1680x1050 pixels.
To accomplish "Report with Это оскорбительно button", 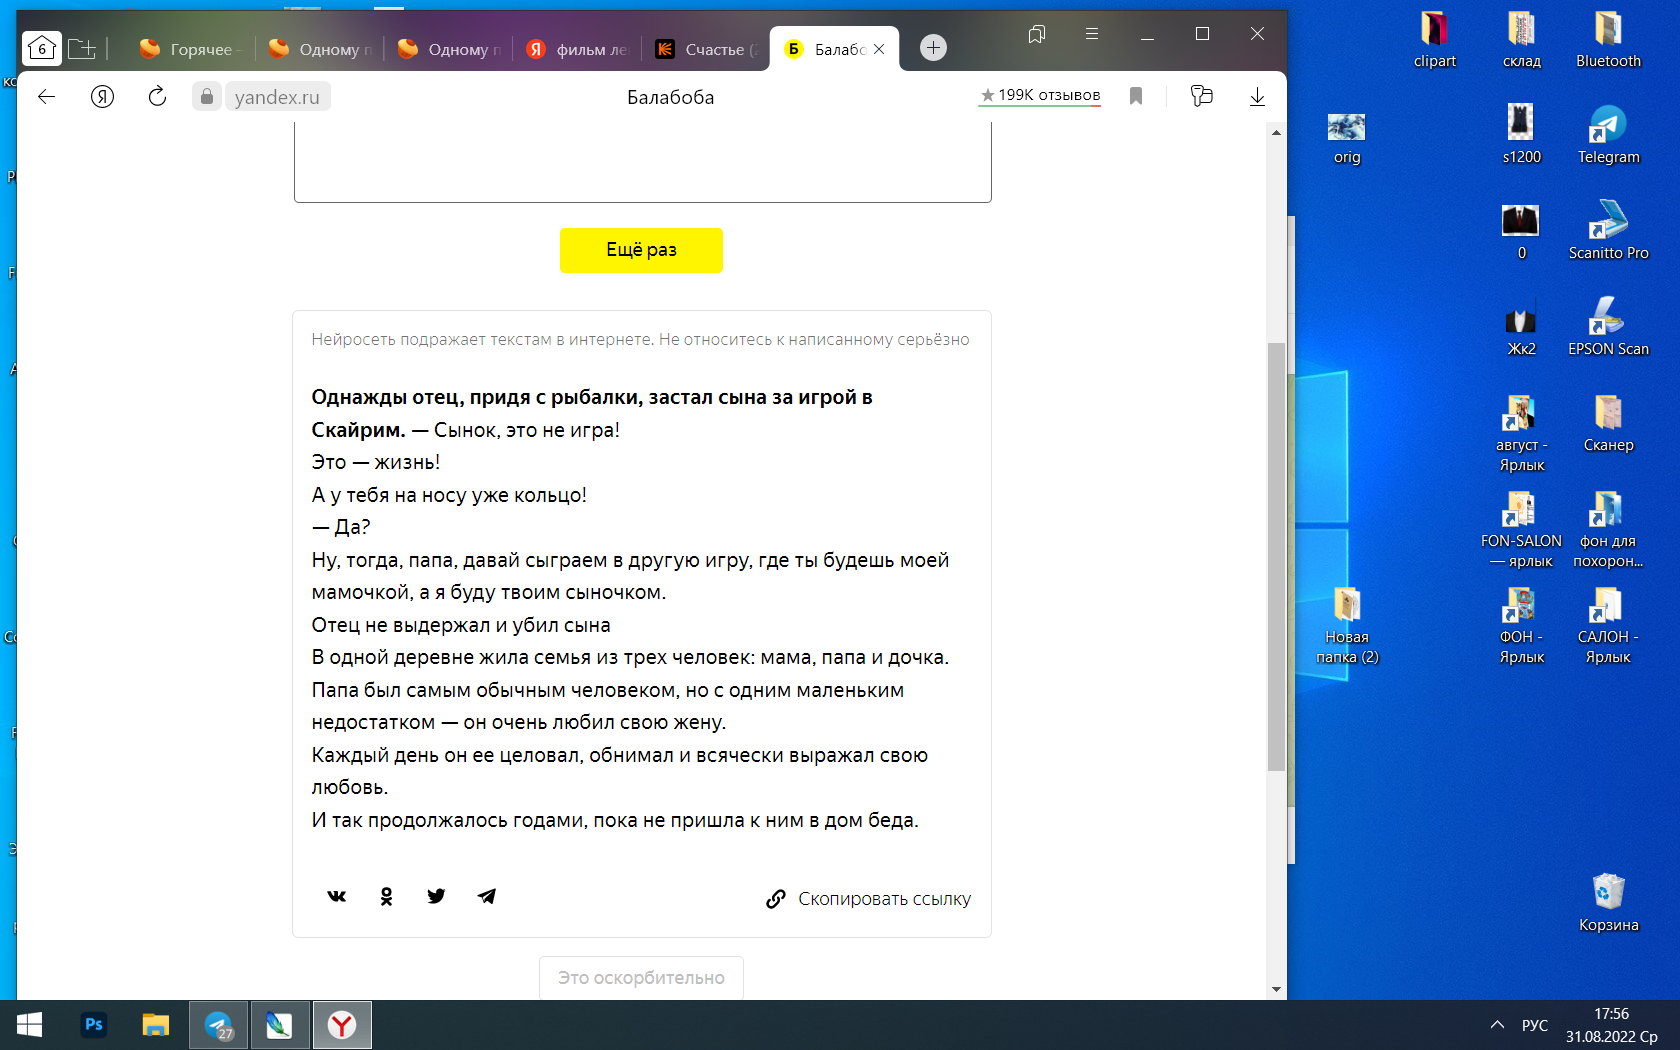I will pyautogui.click(x=641, y=978).
